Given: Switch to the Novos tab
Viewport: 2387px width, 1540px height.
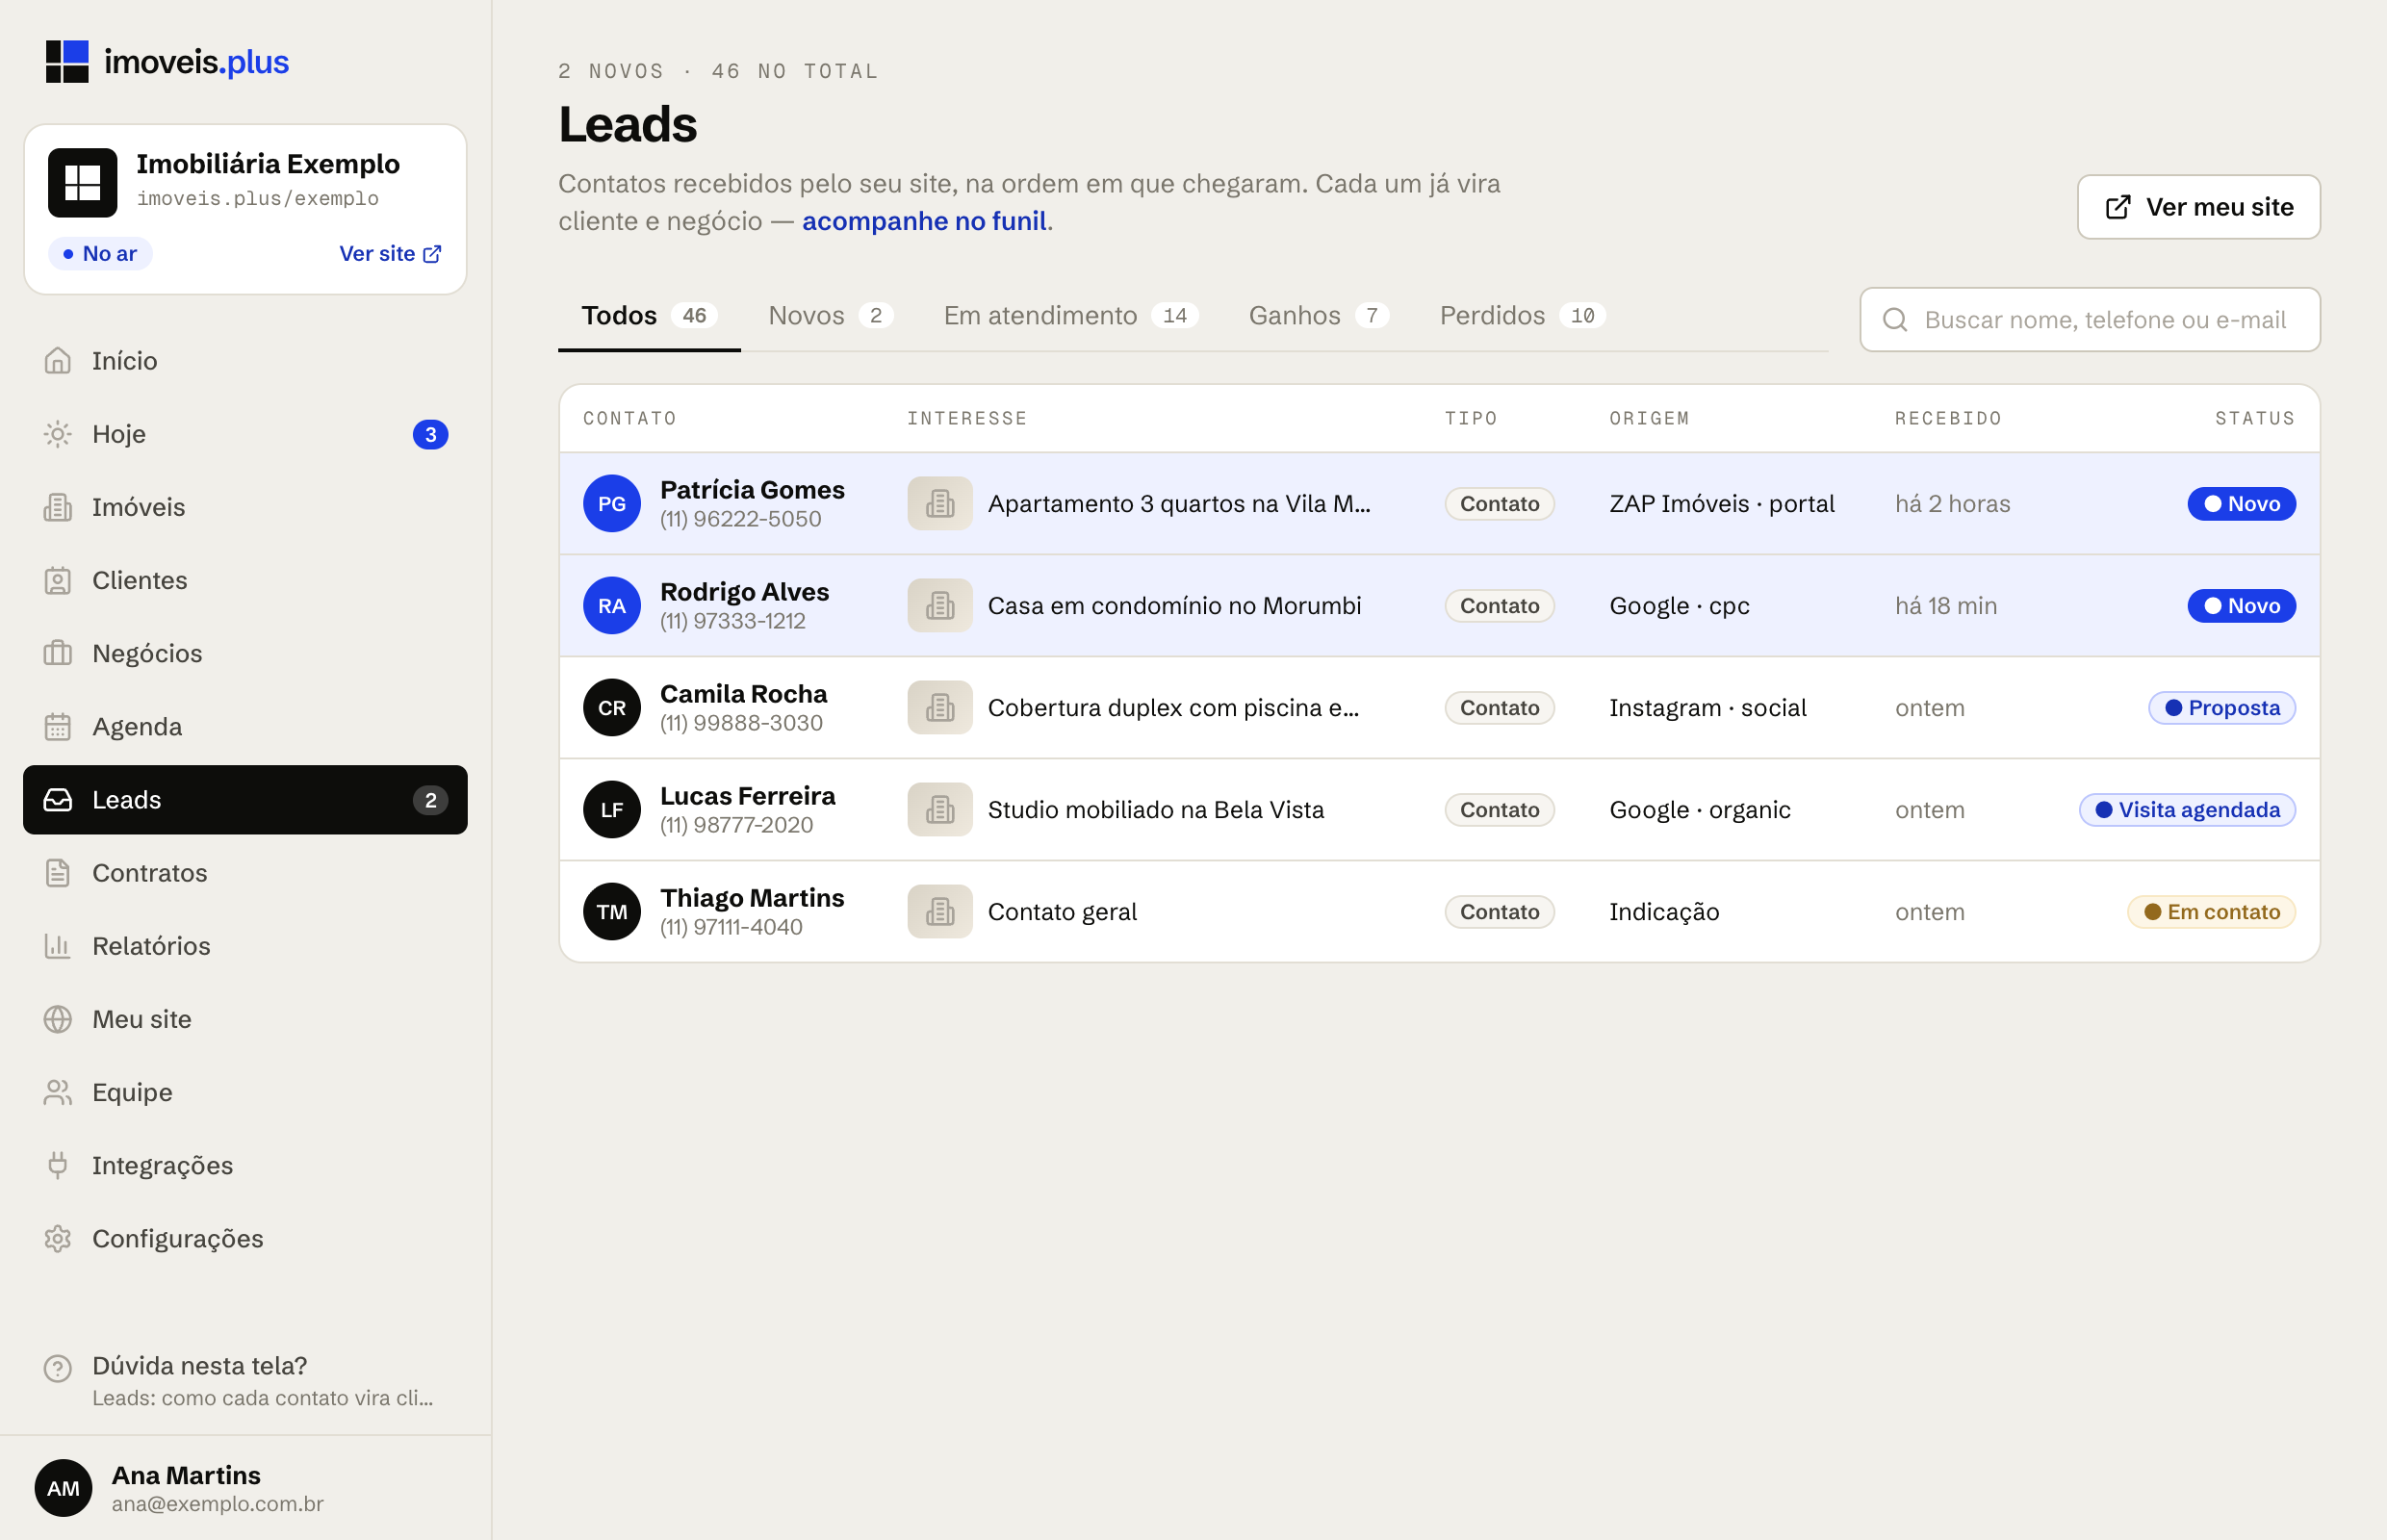Looking at the screenshot, I should 830,316.
